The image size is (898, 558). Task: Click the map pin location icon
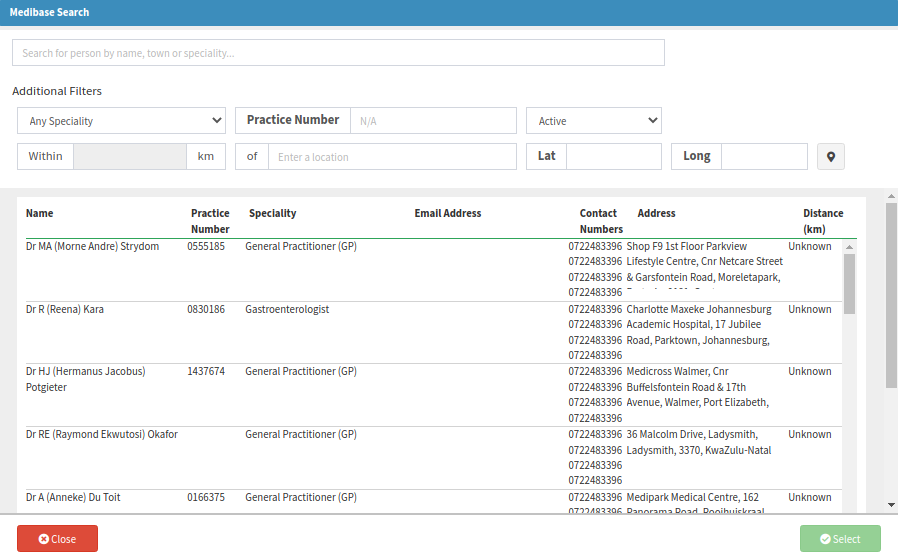830,157
